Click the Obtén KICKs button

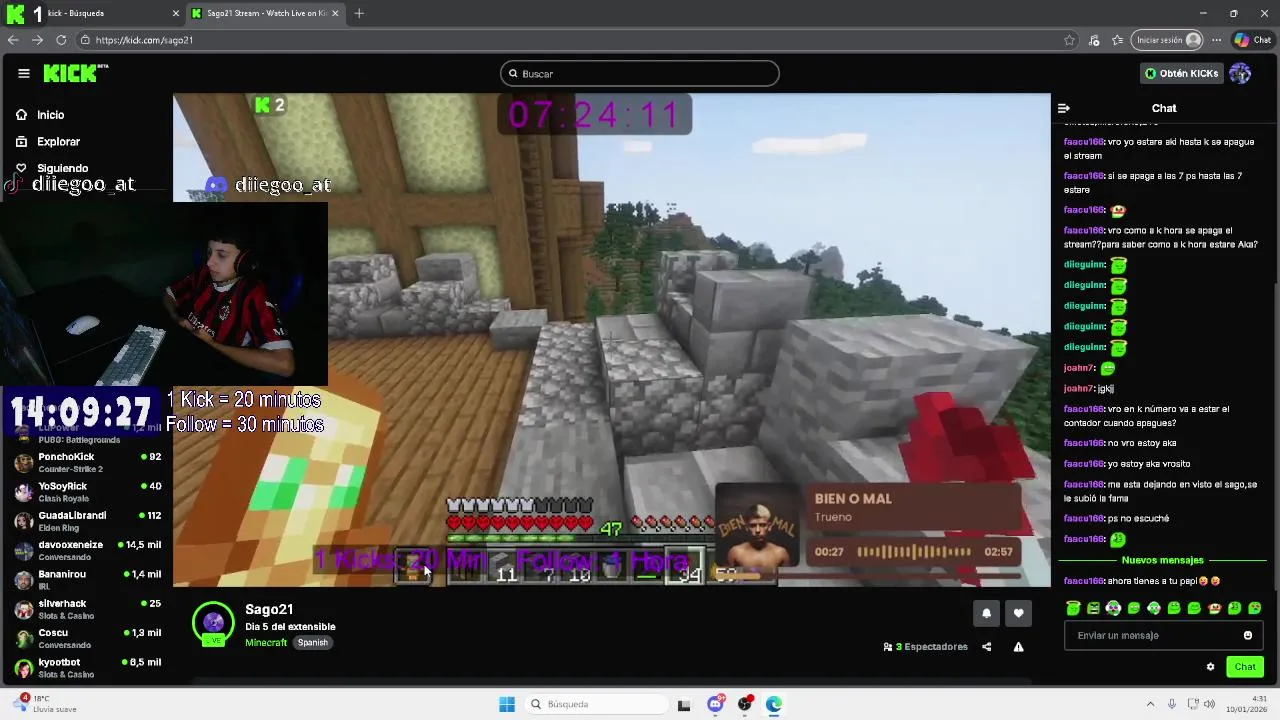[x=1182, y=73]
